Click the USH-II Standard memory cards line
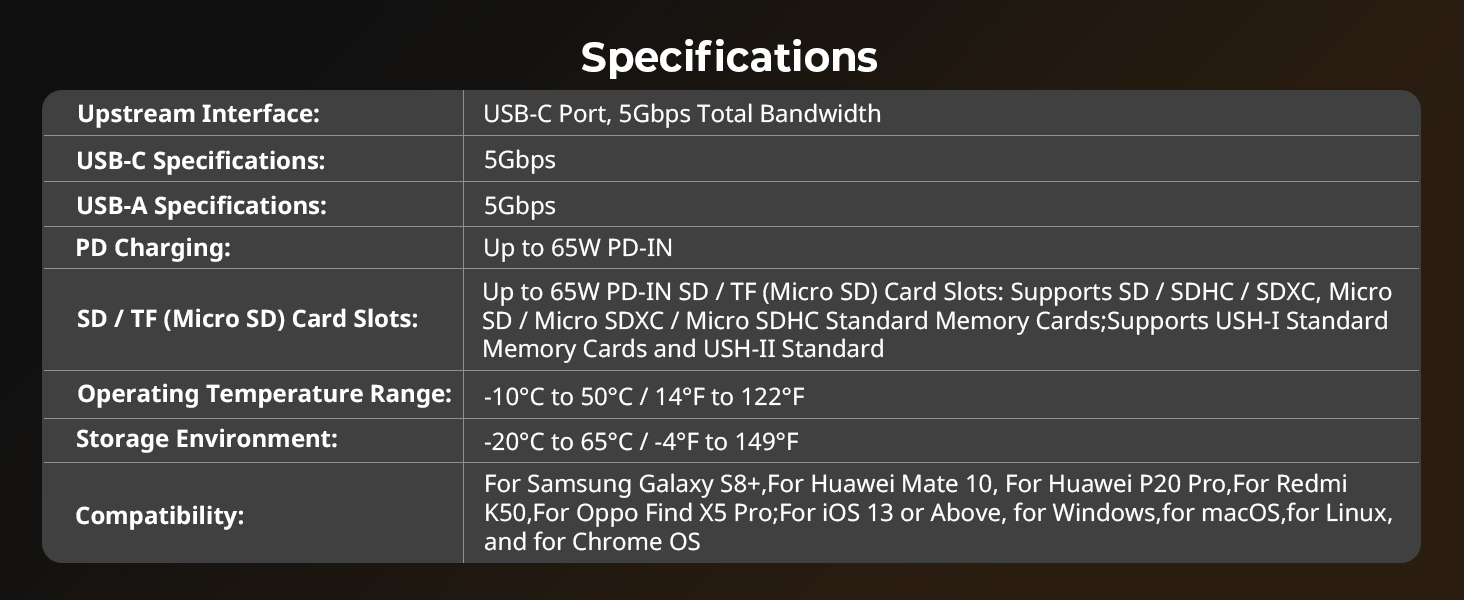Image resolution: width=1464 pixels, height=600 pixels. [x=683, y=349]
